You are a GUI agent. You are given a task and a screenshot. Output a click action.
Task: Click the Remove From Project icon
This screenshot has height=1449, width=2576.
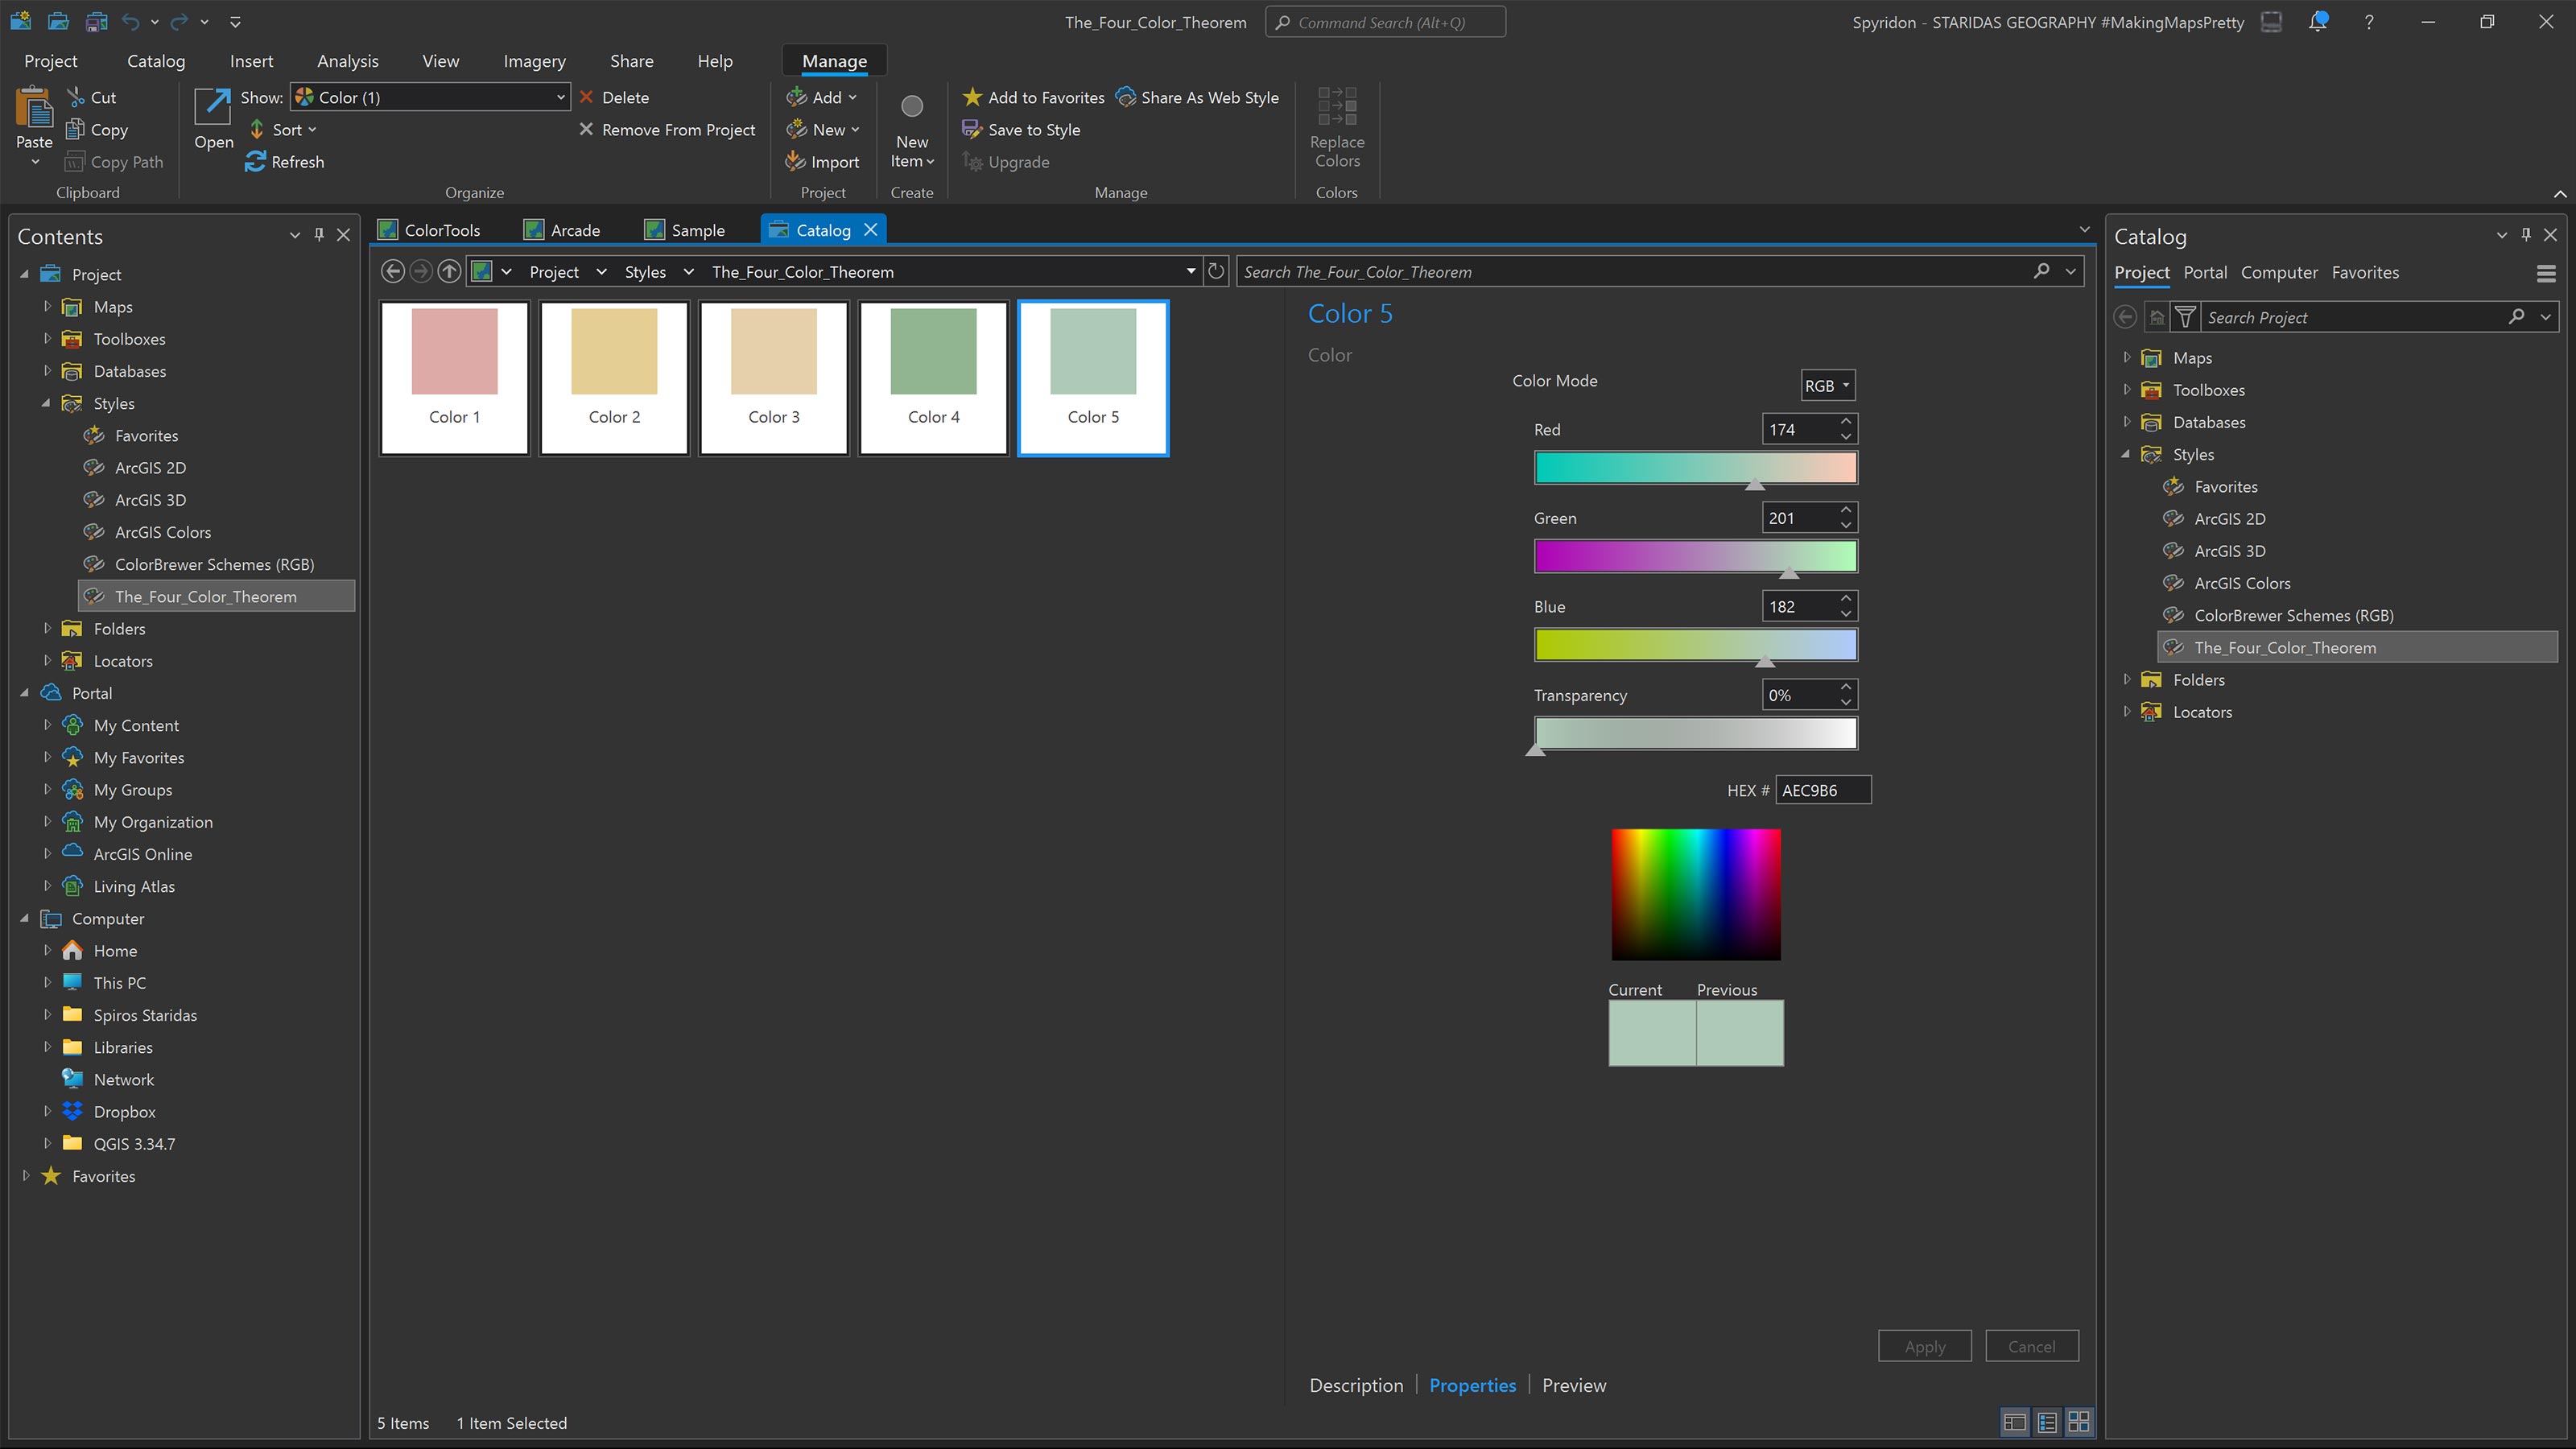(587, 129)
